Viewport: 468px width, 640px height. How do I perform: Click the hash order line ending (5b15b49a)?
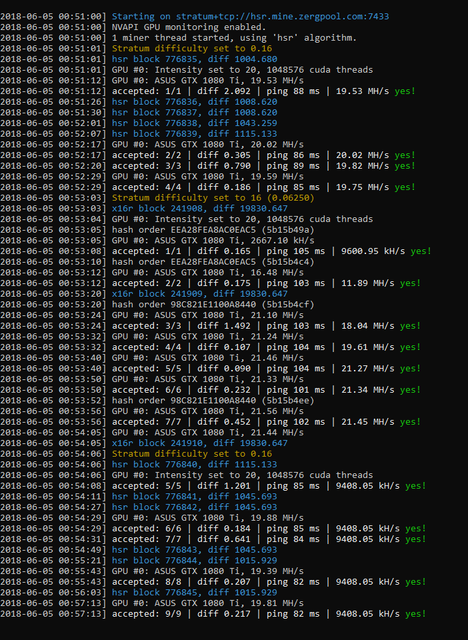tap(157, 229)
